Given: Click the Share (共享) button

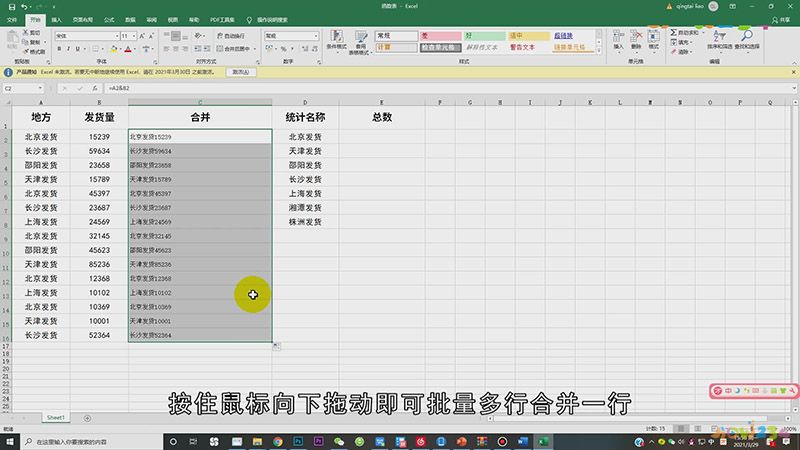Looking at the screenshot, I should tap(781, 20).
